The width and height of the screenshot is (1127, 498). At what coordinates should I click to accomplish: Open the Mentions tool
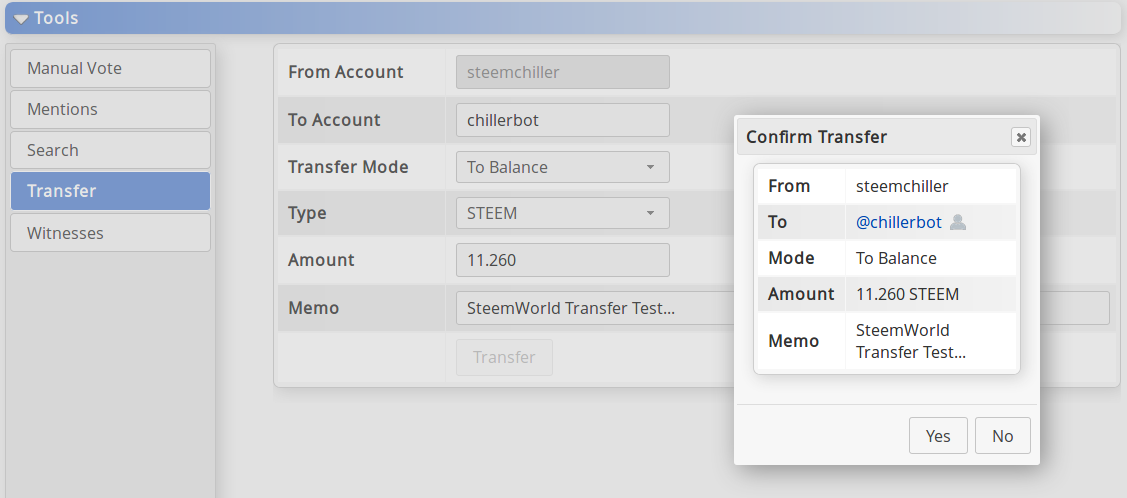tap(111, 109)
